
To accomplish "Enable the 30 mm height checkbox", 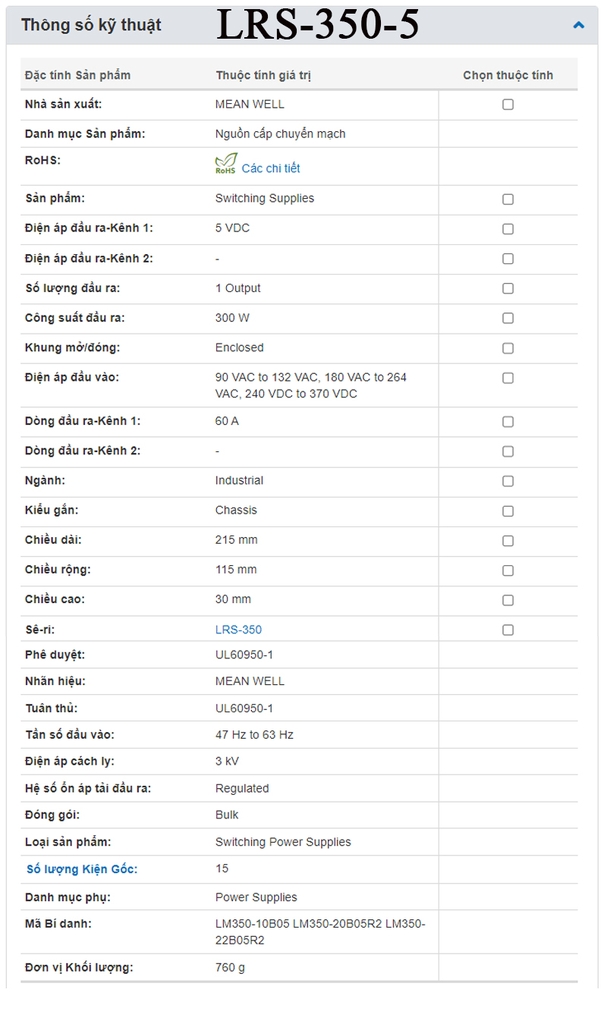I will point(508,600).
